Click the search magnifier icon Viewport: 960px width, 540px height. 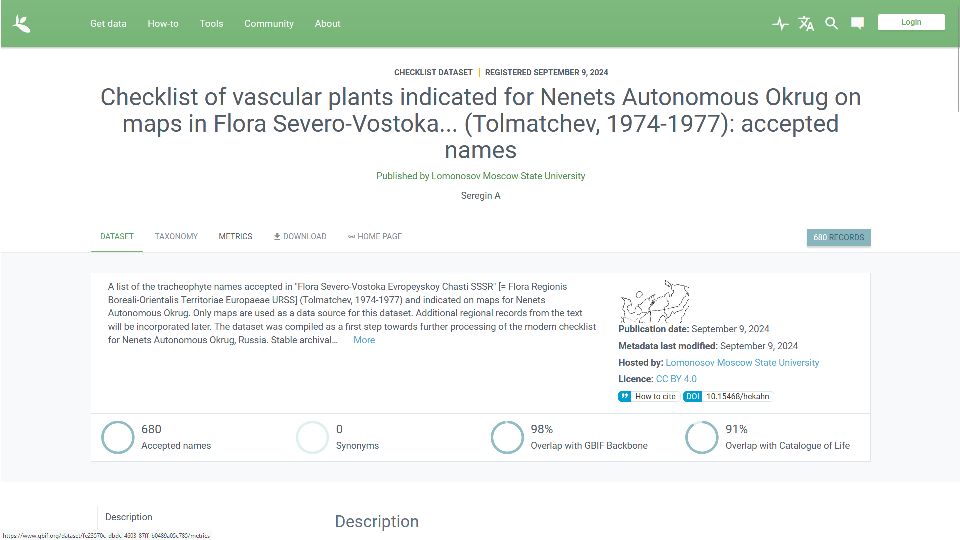click(831, 23)
